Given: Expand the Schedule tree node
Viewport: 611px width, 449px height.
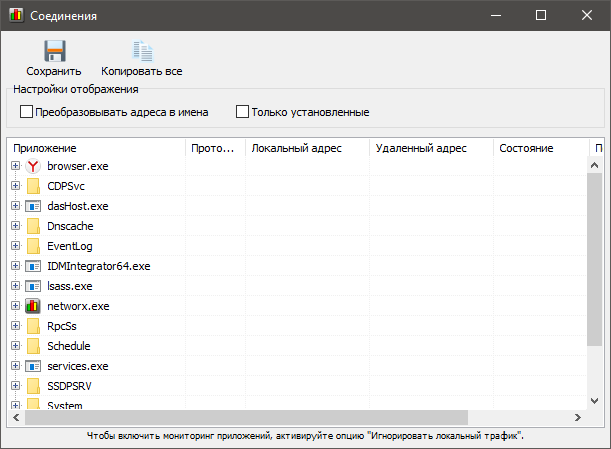Looking at the screenshot, I should click(x=16, y=346).
